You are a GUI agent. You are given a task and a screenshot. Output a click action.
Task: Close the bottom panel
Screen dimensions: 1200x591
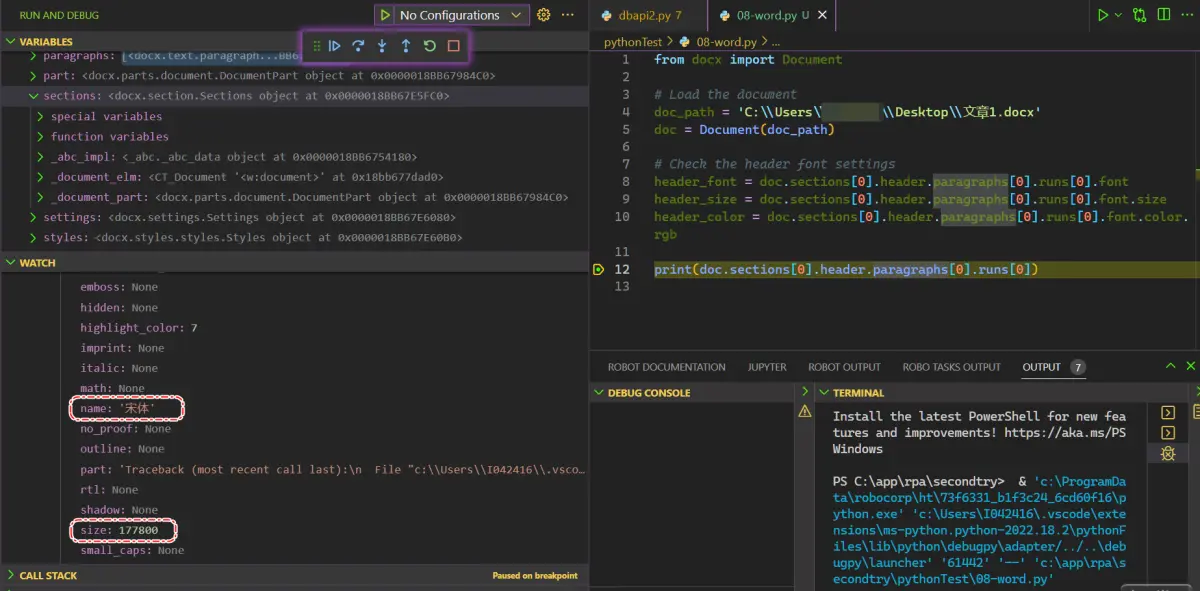tap(1191, 367)
